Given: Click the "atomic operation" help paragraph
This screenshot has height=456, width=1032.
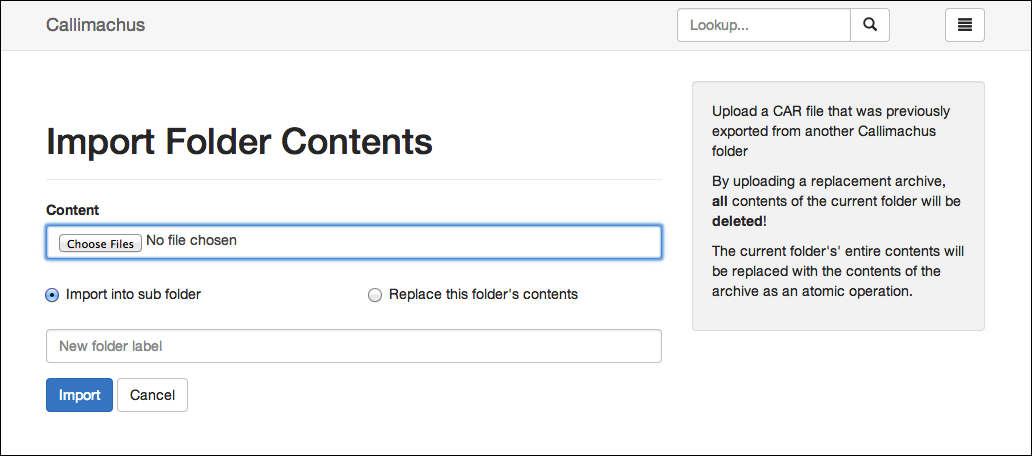Looking at the screenshot, I should pos(838,271).
